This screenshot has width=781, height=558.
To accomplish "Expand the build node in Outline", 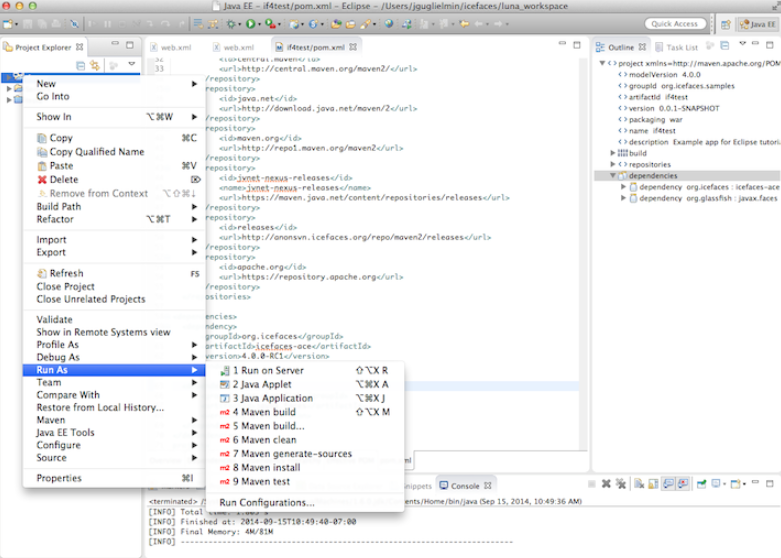I will pos(612,153).
